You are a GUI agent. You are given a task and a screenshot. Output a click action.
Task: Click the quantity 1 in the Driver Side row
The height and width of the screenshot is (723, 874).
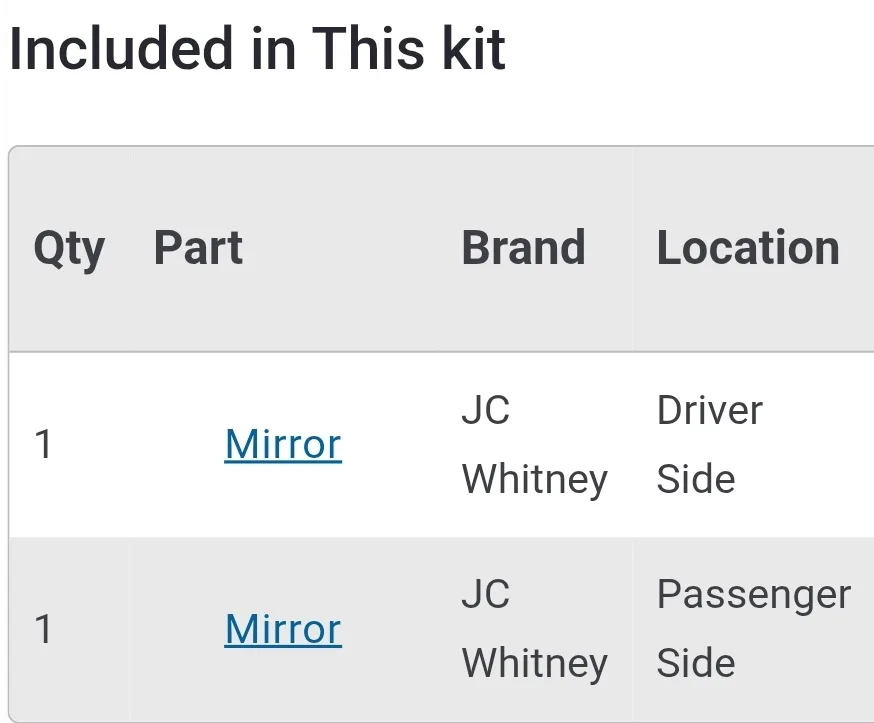[44, 444]
